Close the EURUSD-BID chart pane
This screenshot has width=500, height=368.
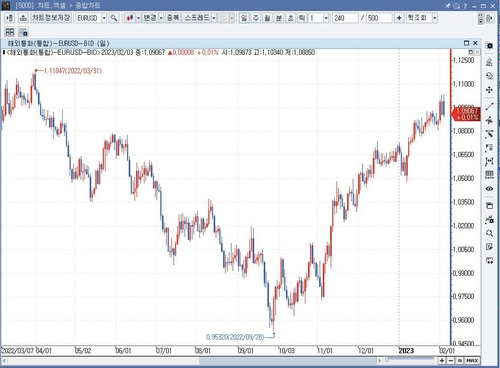pyautogui.click(x=475, y=43)
